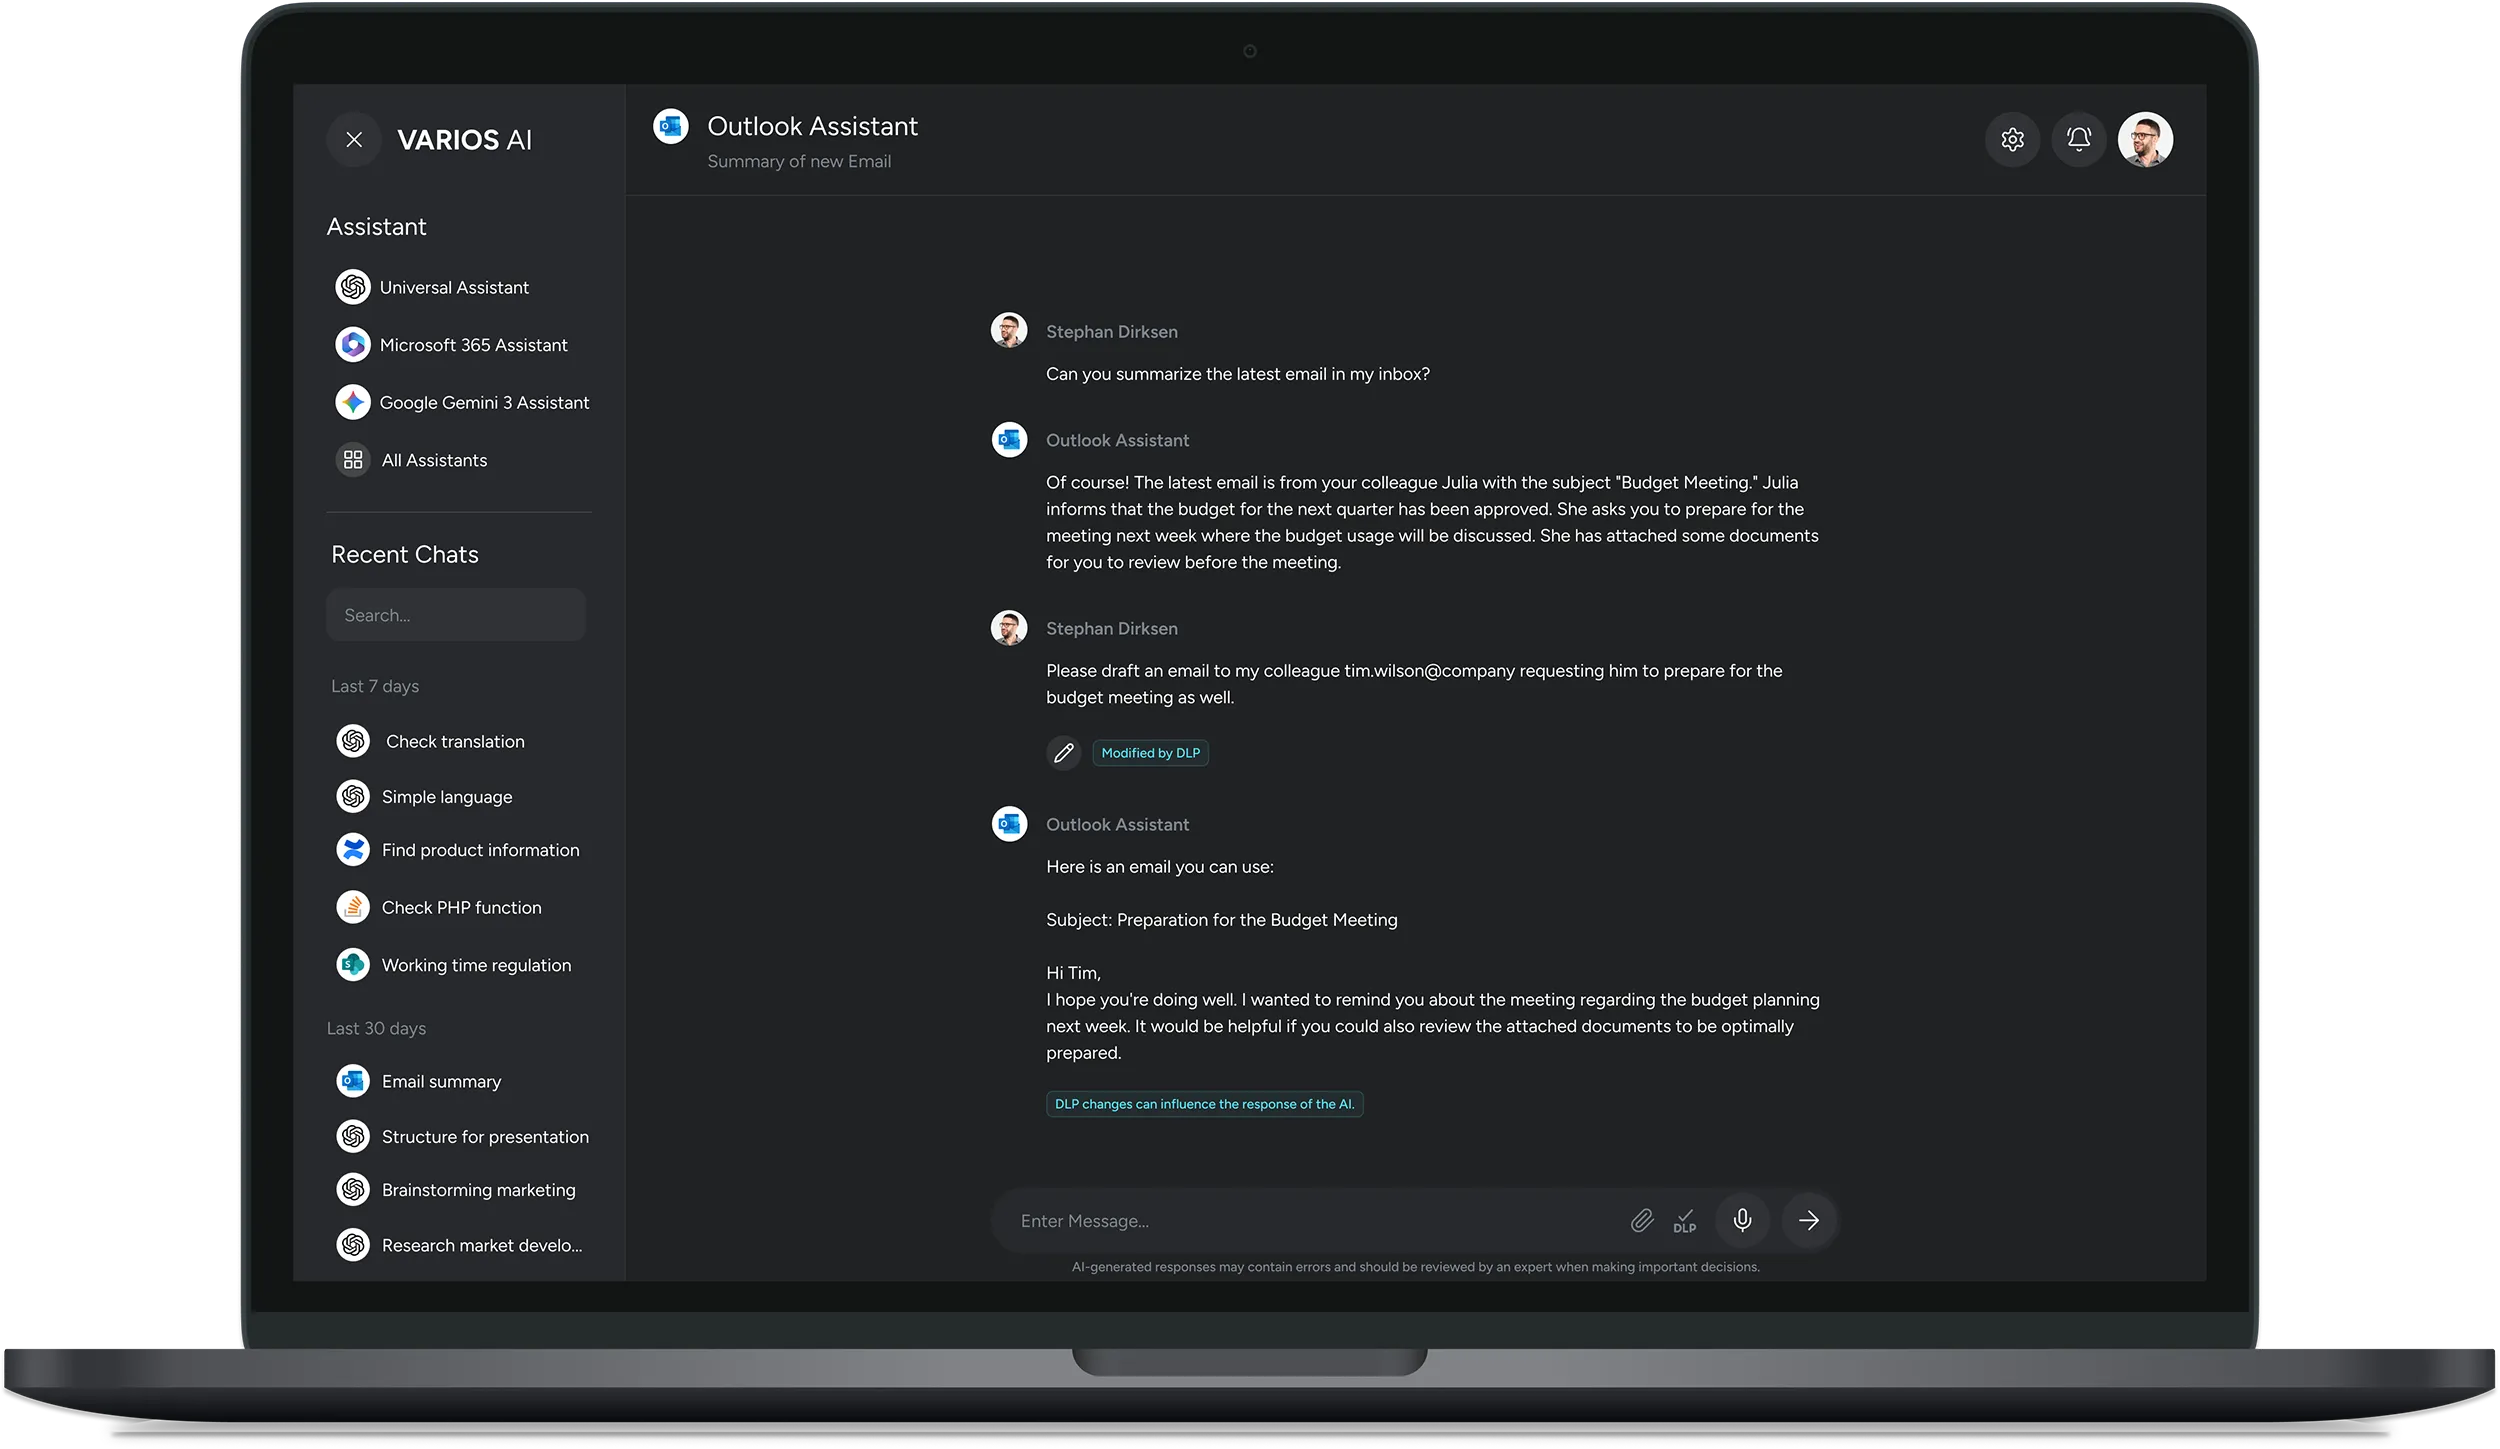The width and height of the screenshot is (2500, 1449).
Task: Click the Last 7 days heading
Action: point(375,686)
